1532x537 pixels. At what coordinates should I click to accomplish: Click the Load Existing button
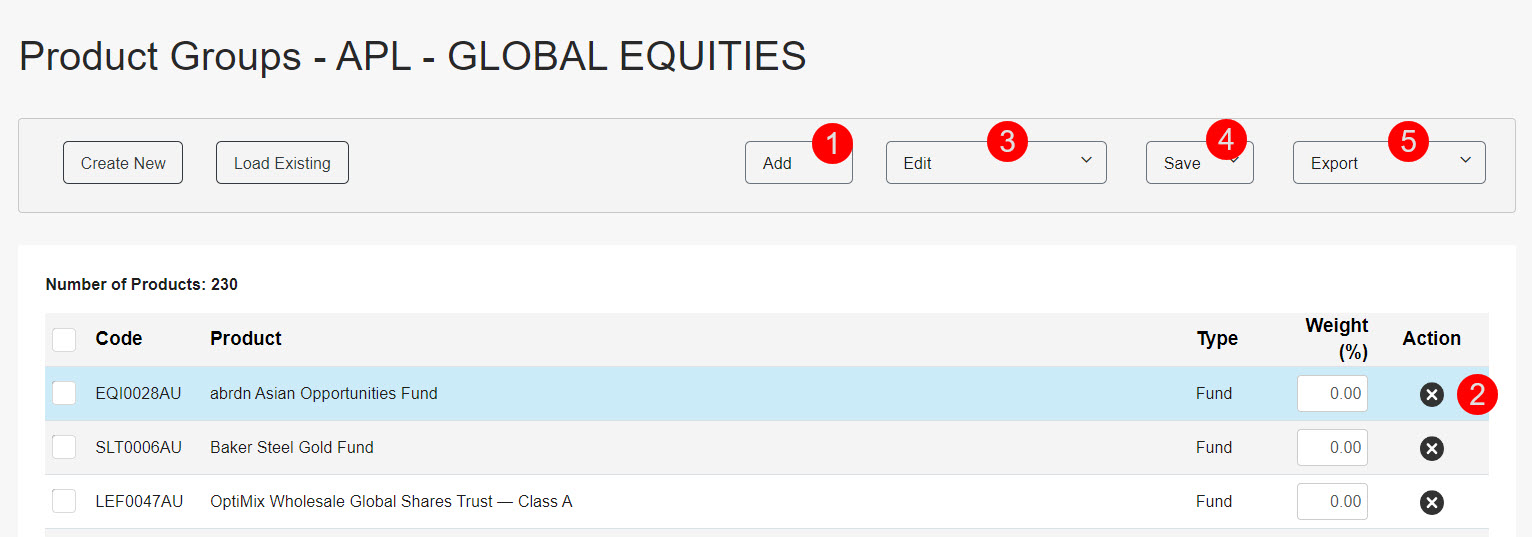pyautogui.click(x=282, y=163)
